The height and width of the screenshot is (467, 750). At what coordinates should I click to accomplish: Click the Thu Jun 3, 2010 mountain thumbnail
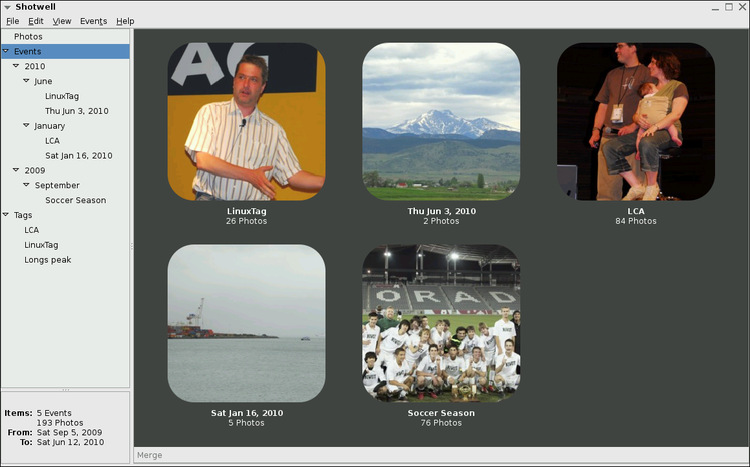(x=441, y=122)
